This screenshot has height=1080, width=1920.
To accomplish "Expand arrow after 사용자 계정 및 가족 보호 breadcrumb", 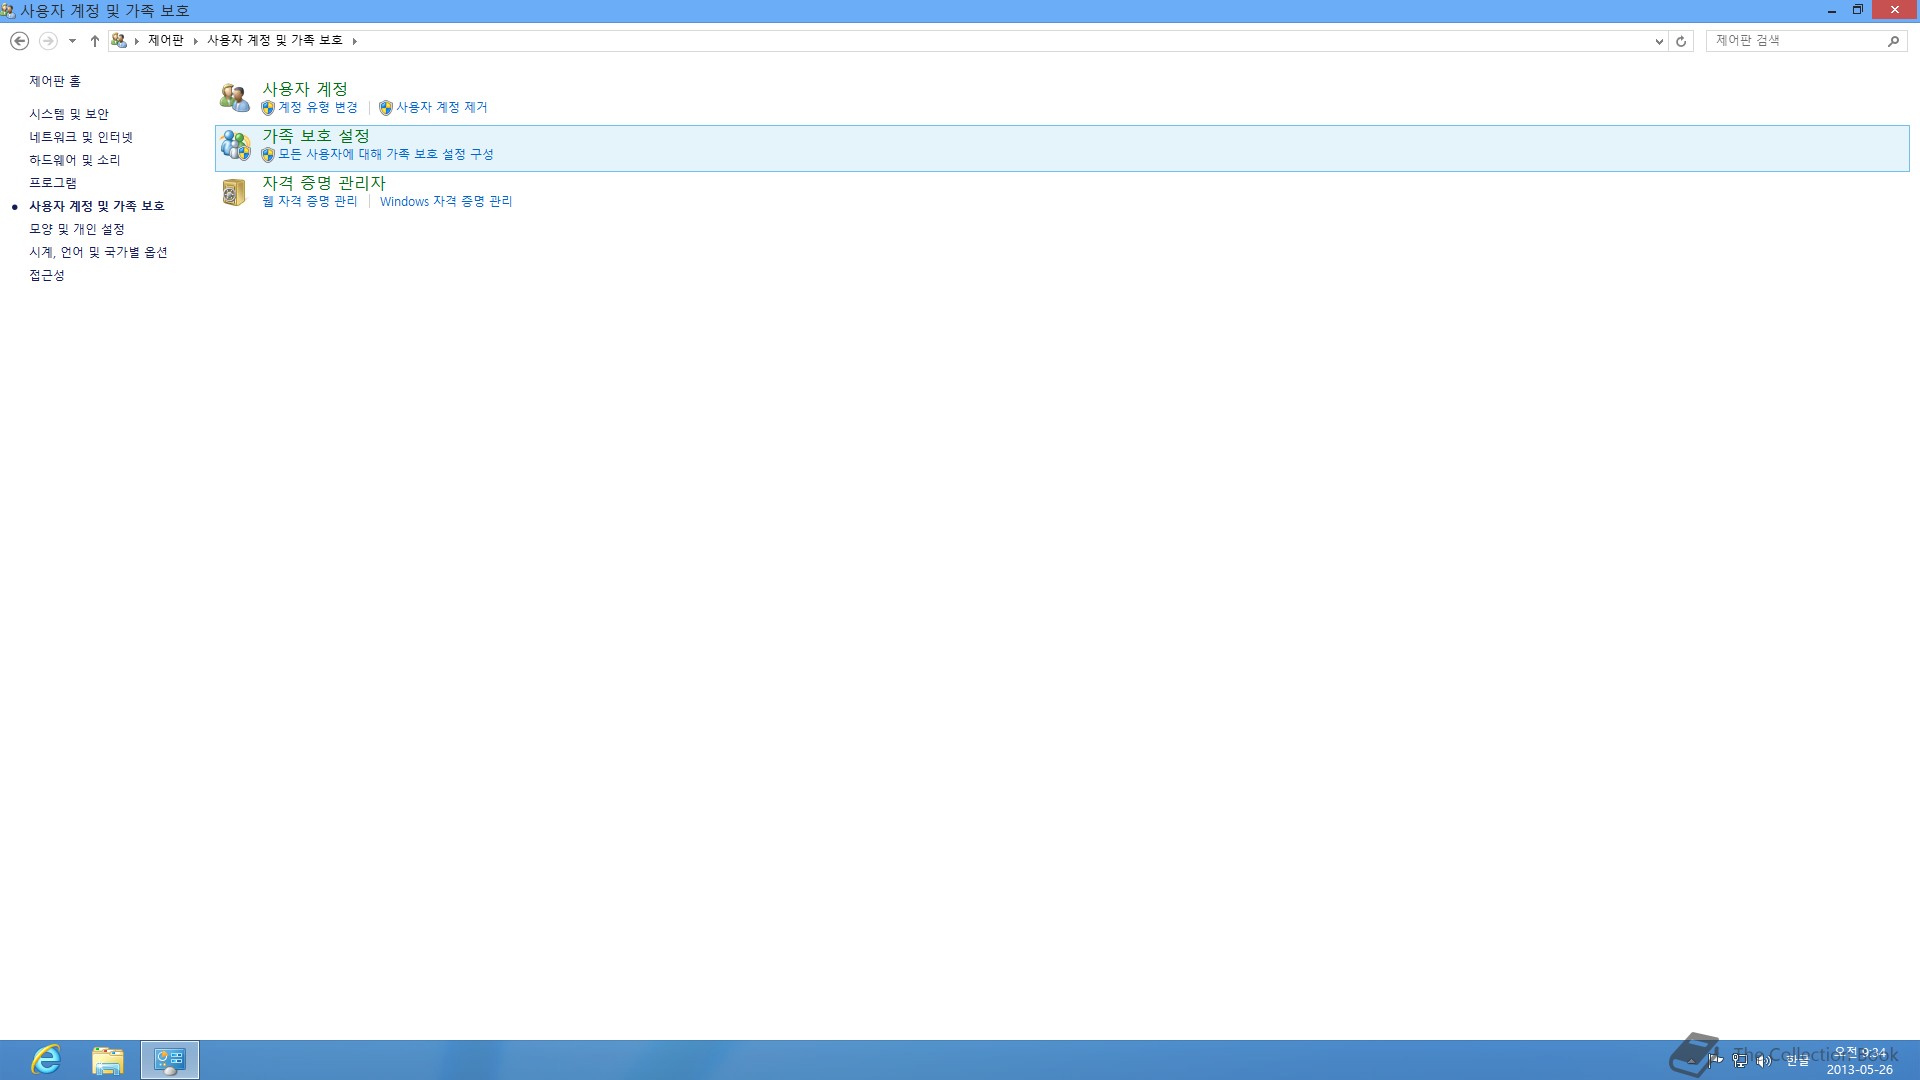I will [354, 41].
